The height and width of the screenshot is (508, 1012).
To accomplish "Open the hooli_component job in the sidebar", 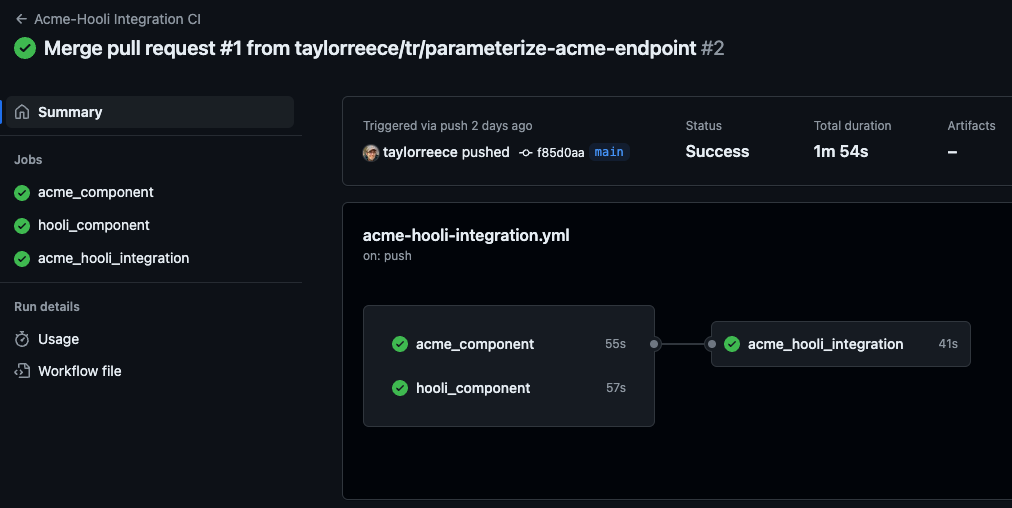I will pyautogui.click(x=94, y=225).
